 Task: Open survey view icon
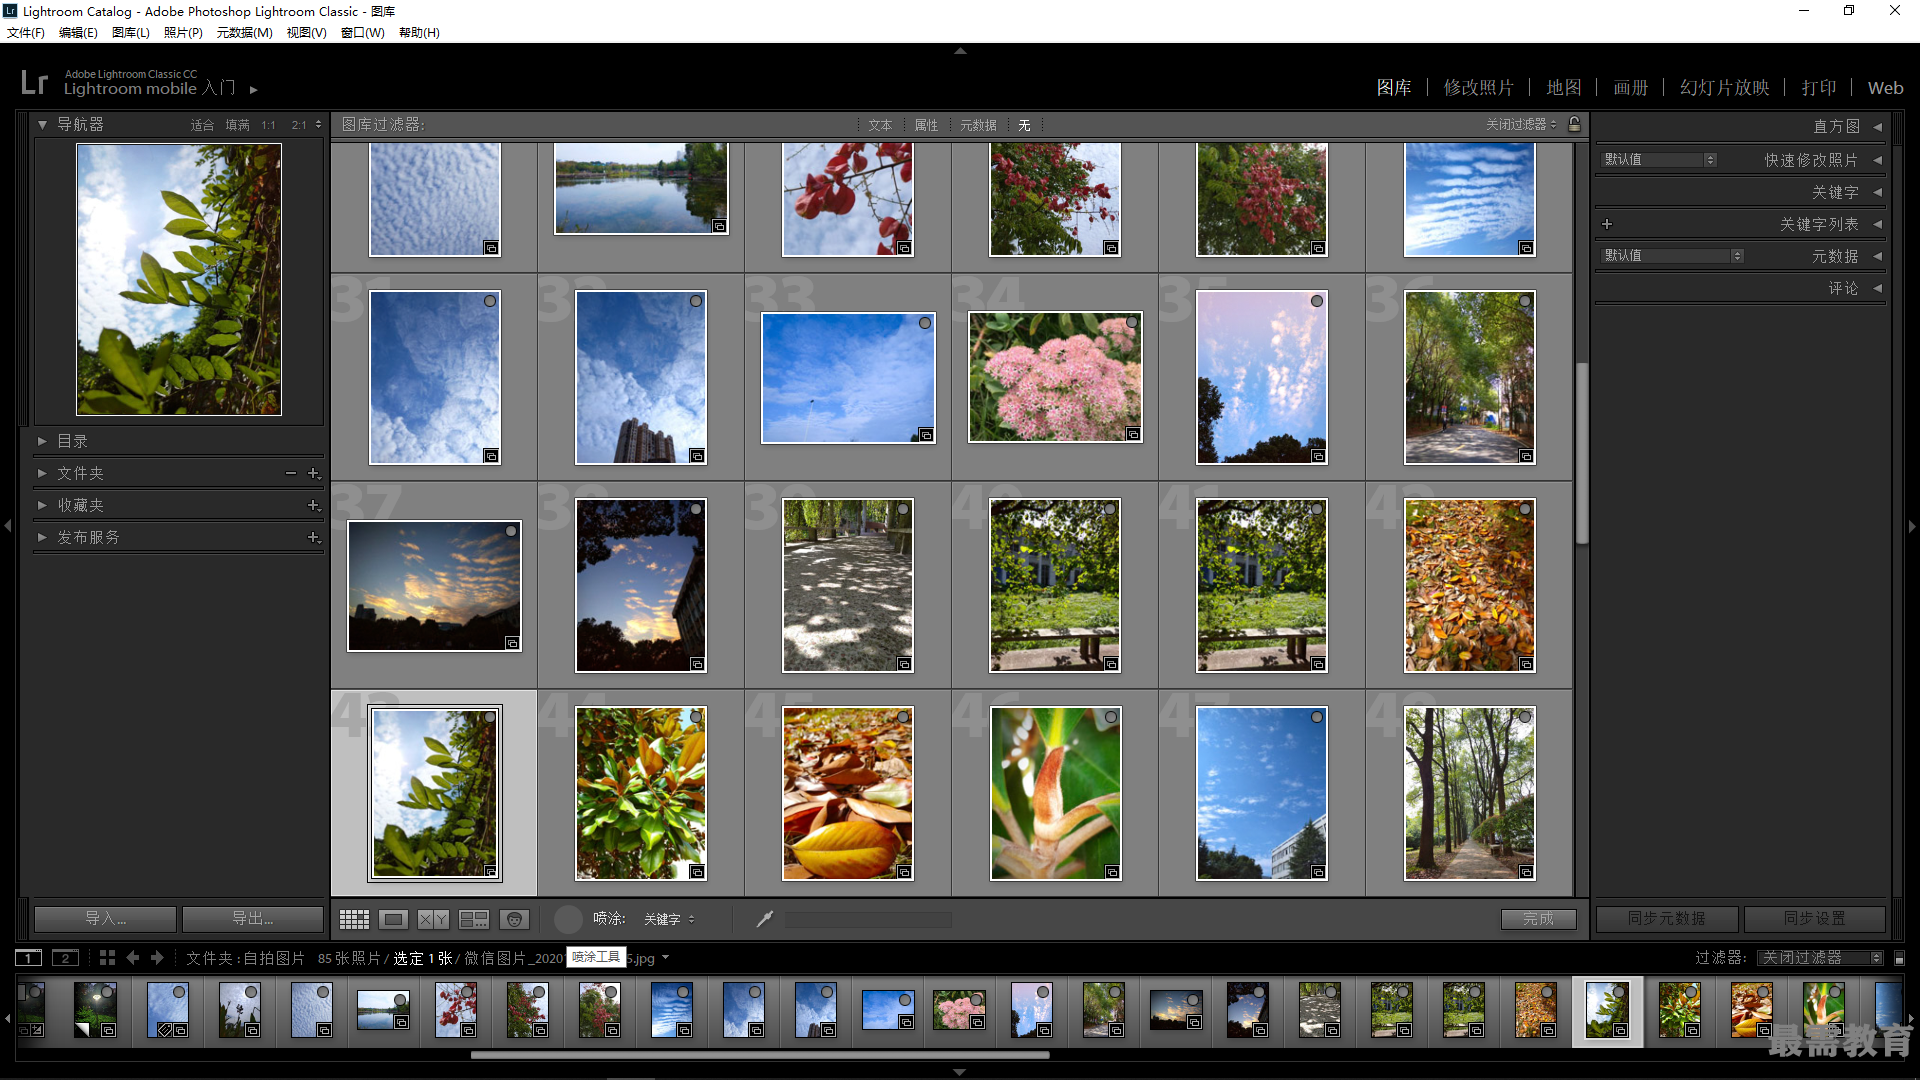tap(474, 919)
